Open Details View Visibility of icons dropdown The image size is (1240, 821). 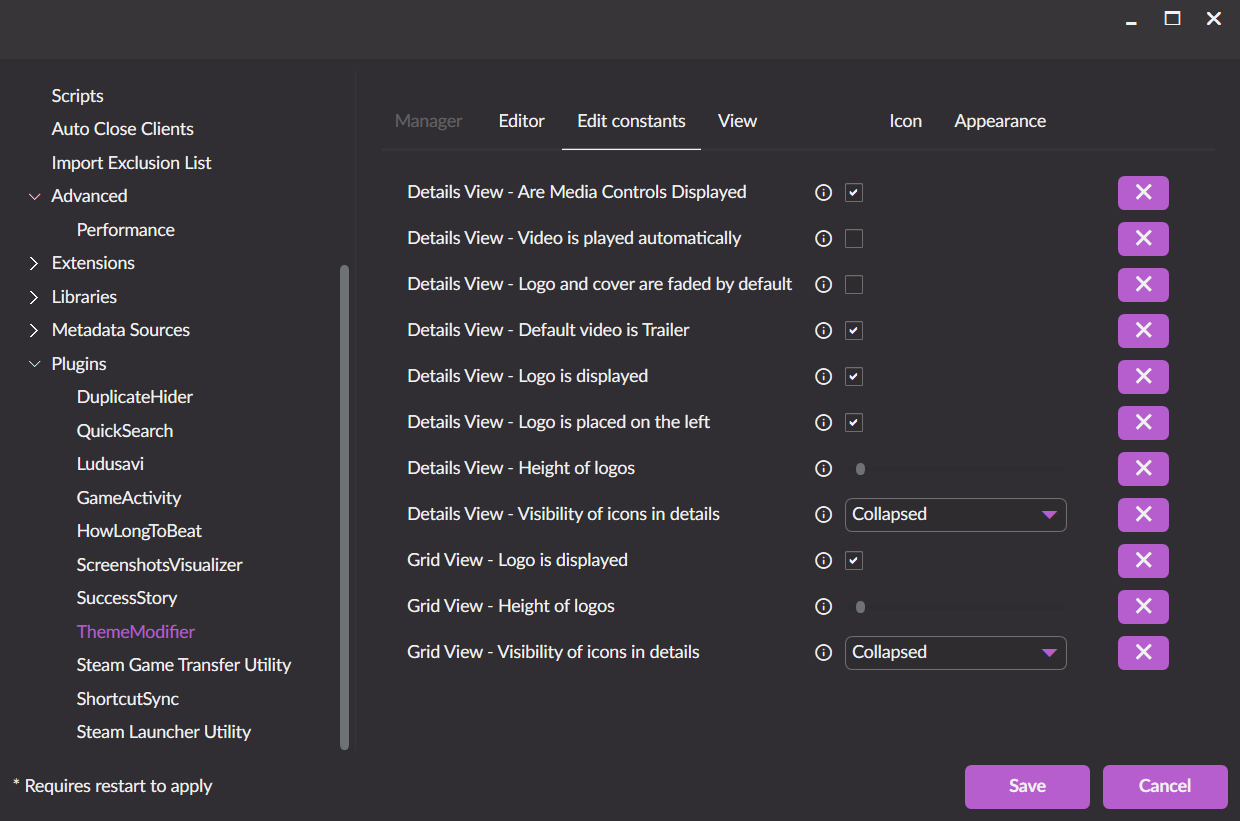[955, 515]
